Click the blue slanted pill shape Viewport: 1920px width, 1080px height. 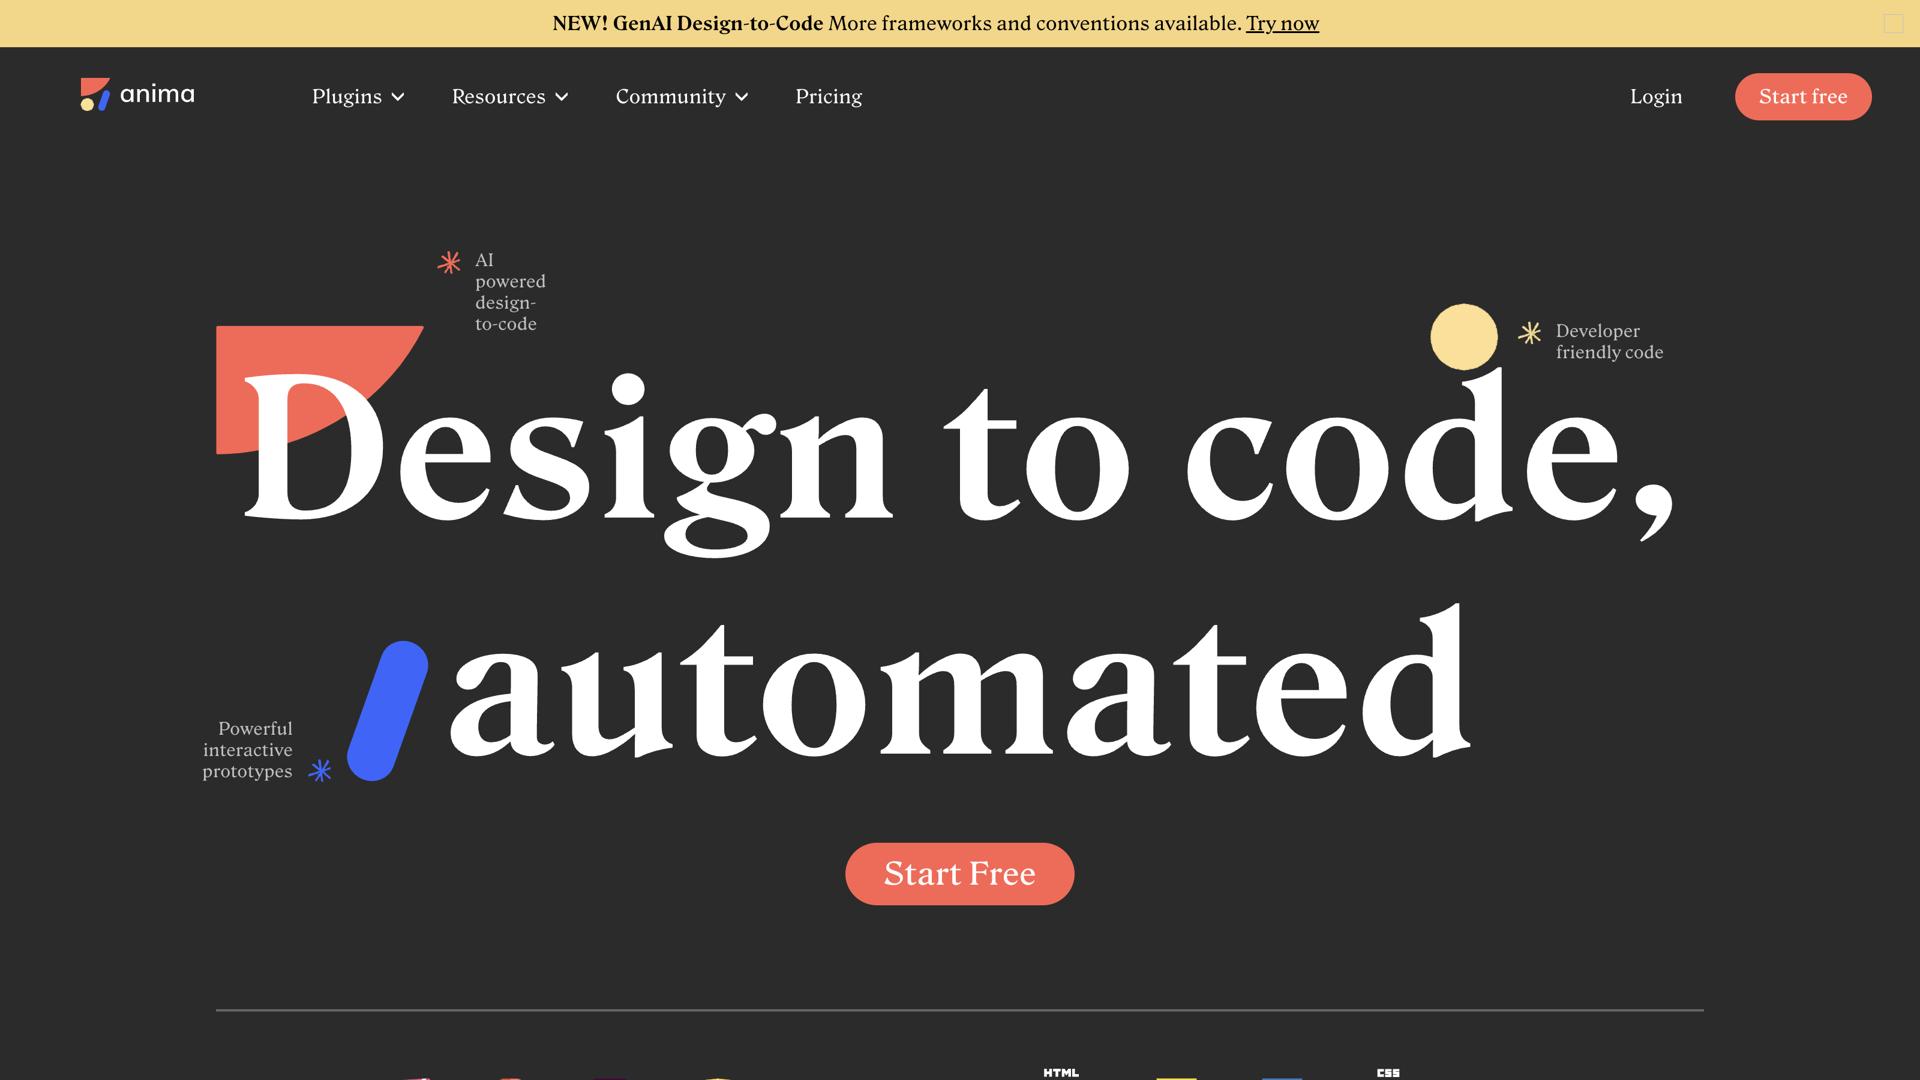point(387,711)
